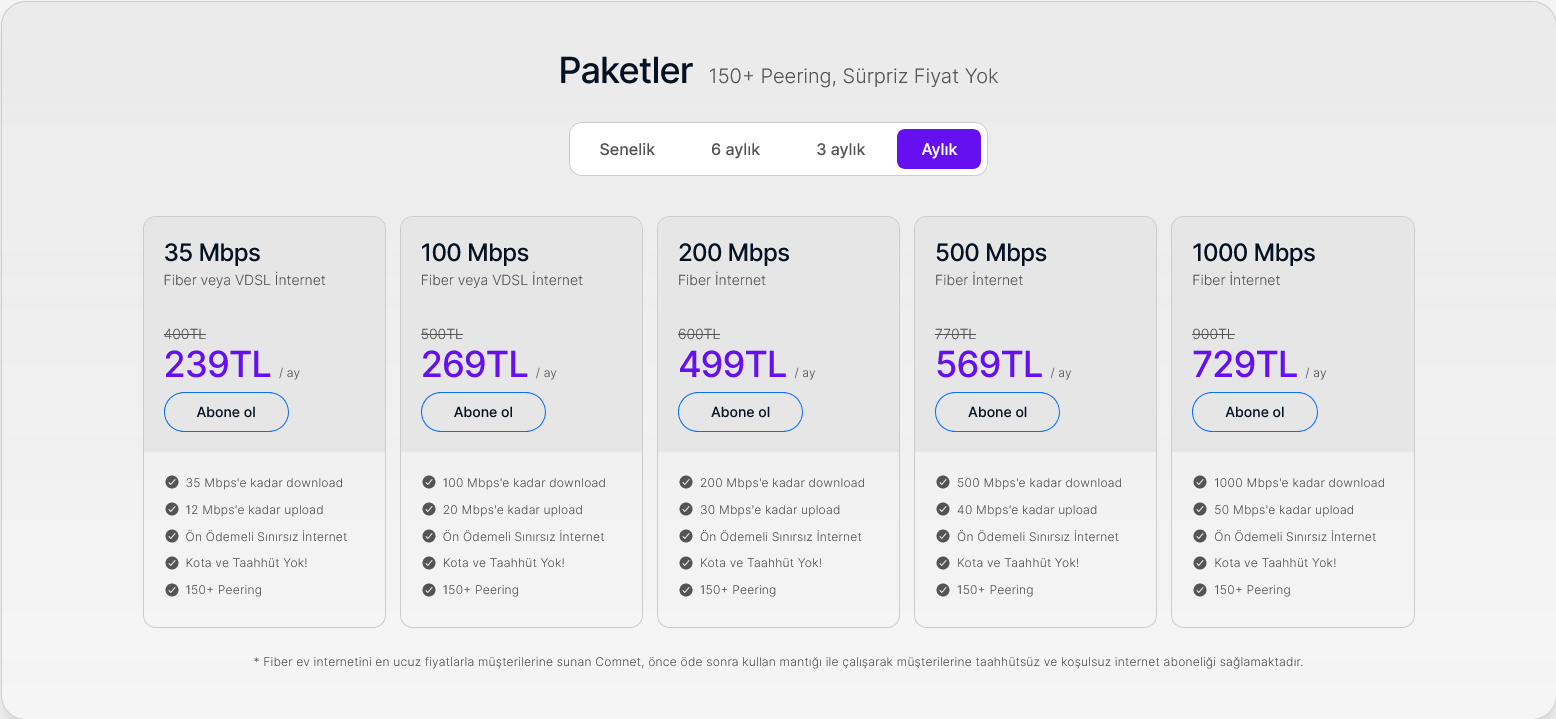Click check icon next to 50 Mbps'e kadar upload

[1200, 509]
